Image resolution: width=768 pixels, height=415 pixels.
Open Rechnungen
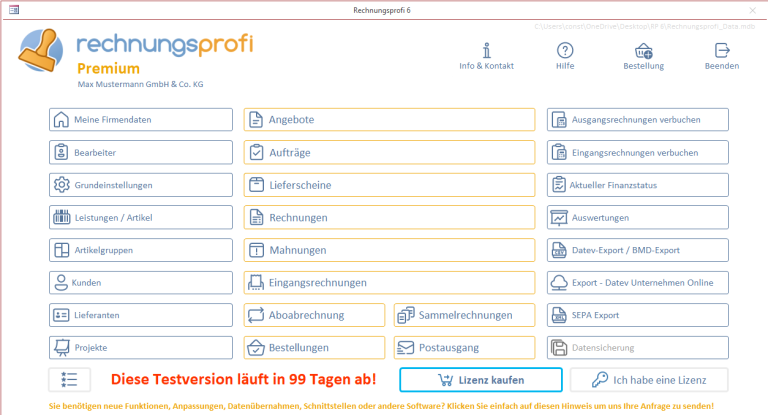[389, 218]
